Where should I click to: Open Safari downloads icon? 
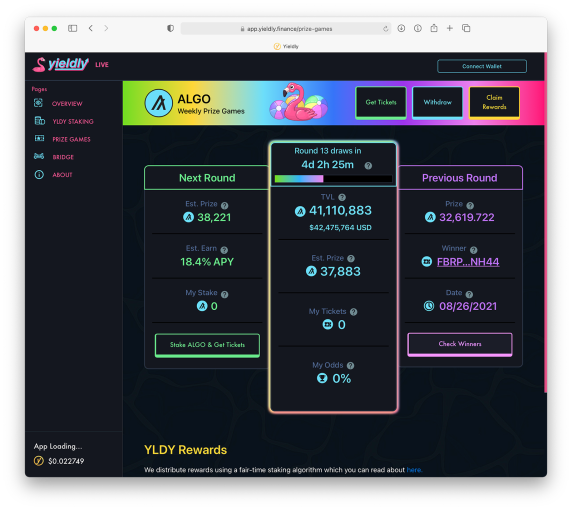[x=401, y=28]
